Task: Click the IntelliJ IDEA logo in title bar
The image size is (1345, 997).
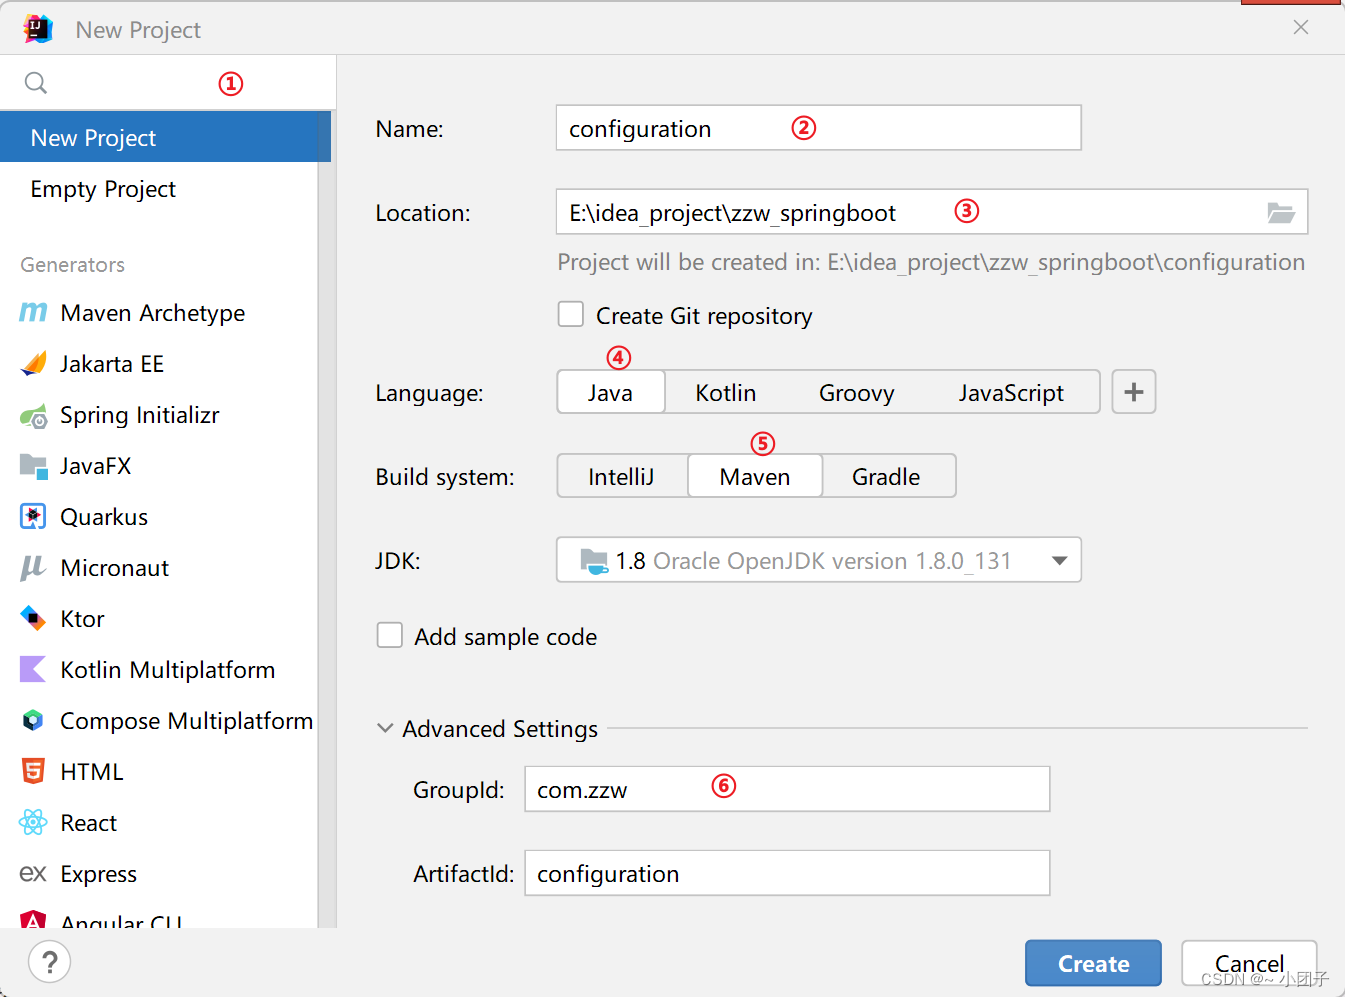Action: pyautogui.click(x=38, y=29)
